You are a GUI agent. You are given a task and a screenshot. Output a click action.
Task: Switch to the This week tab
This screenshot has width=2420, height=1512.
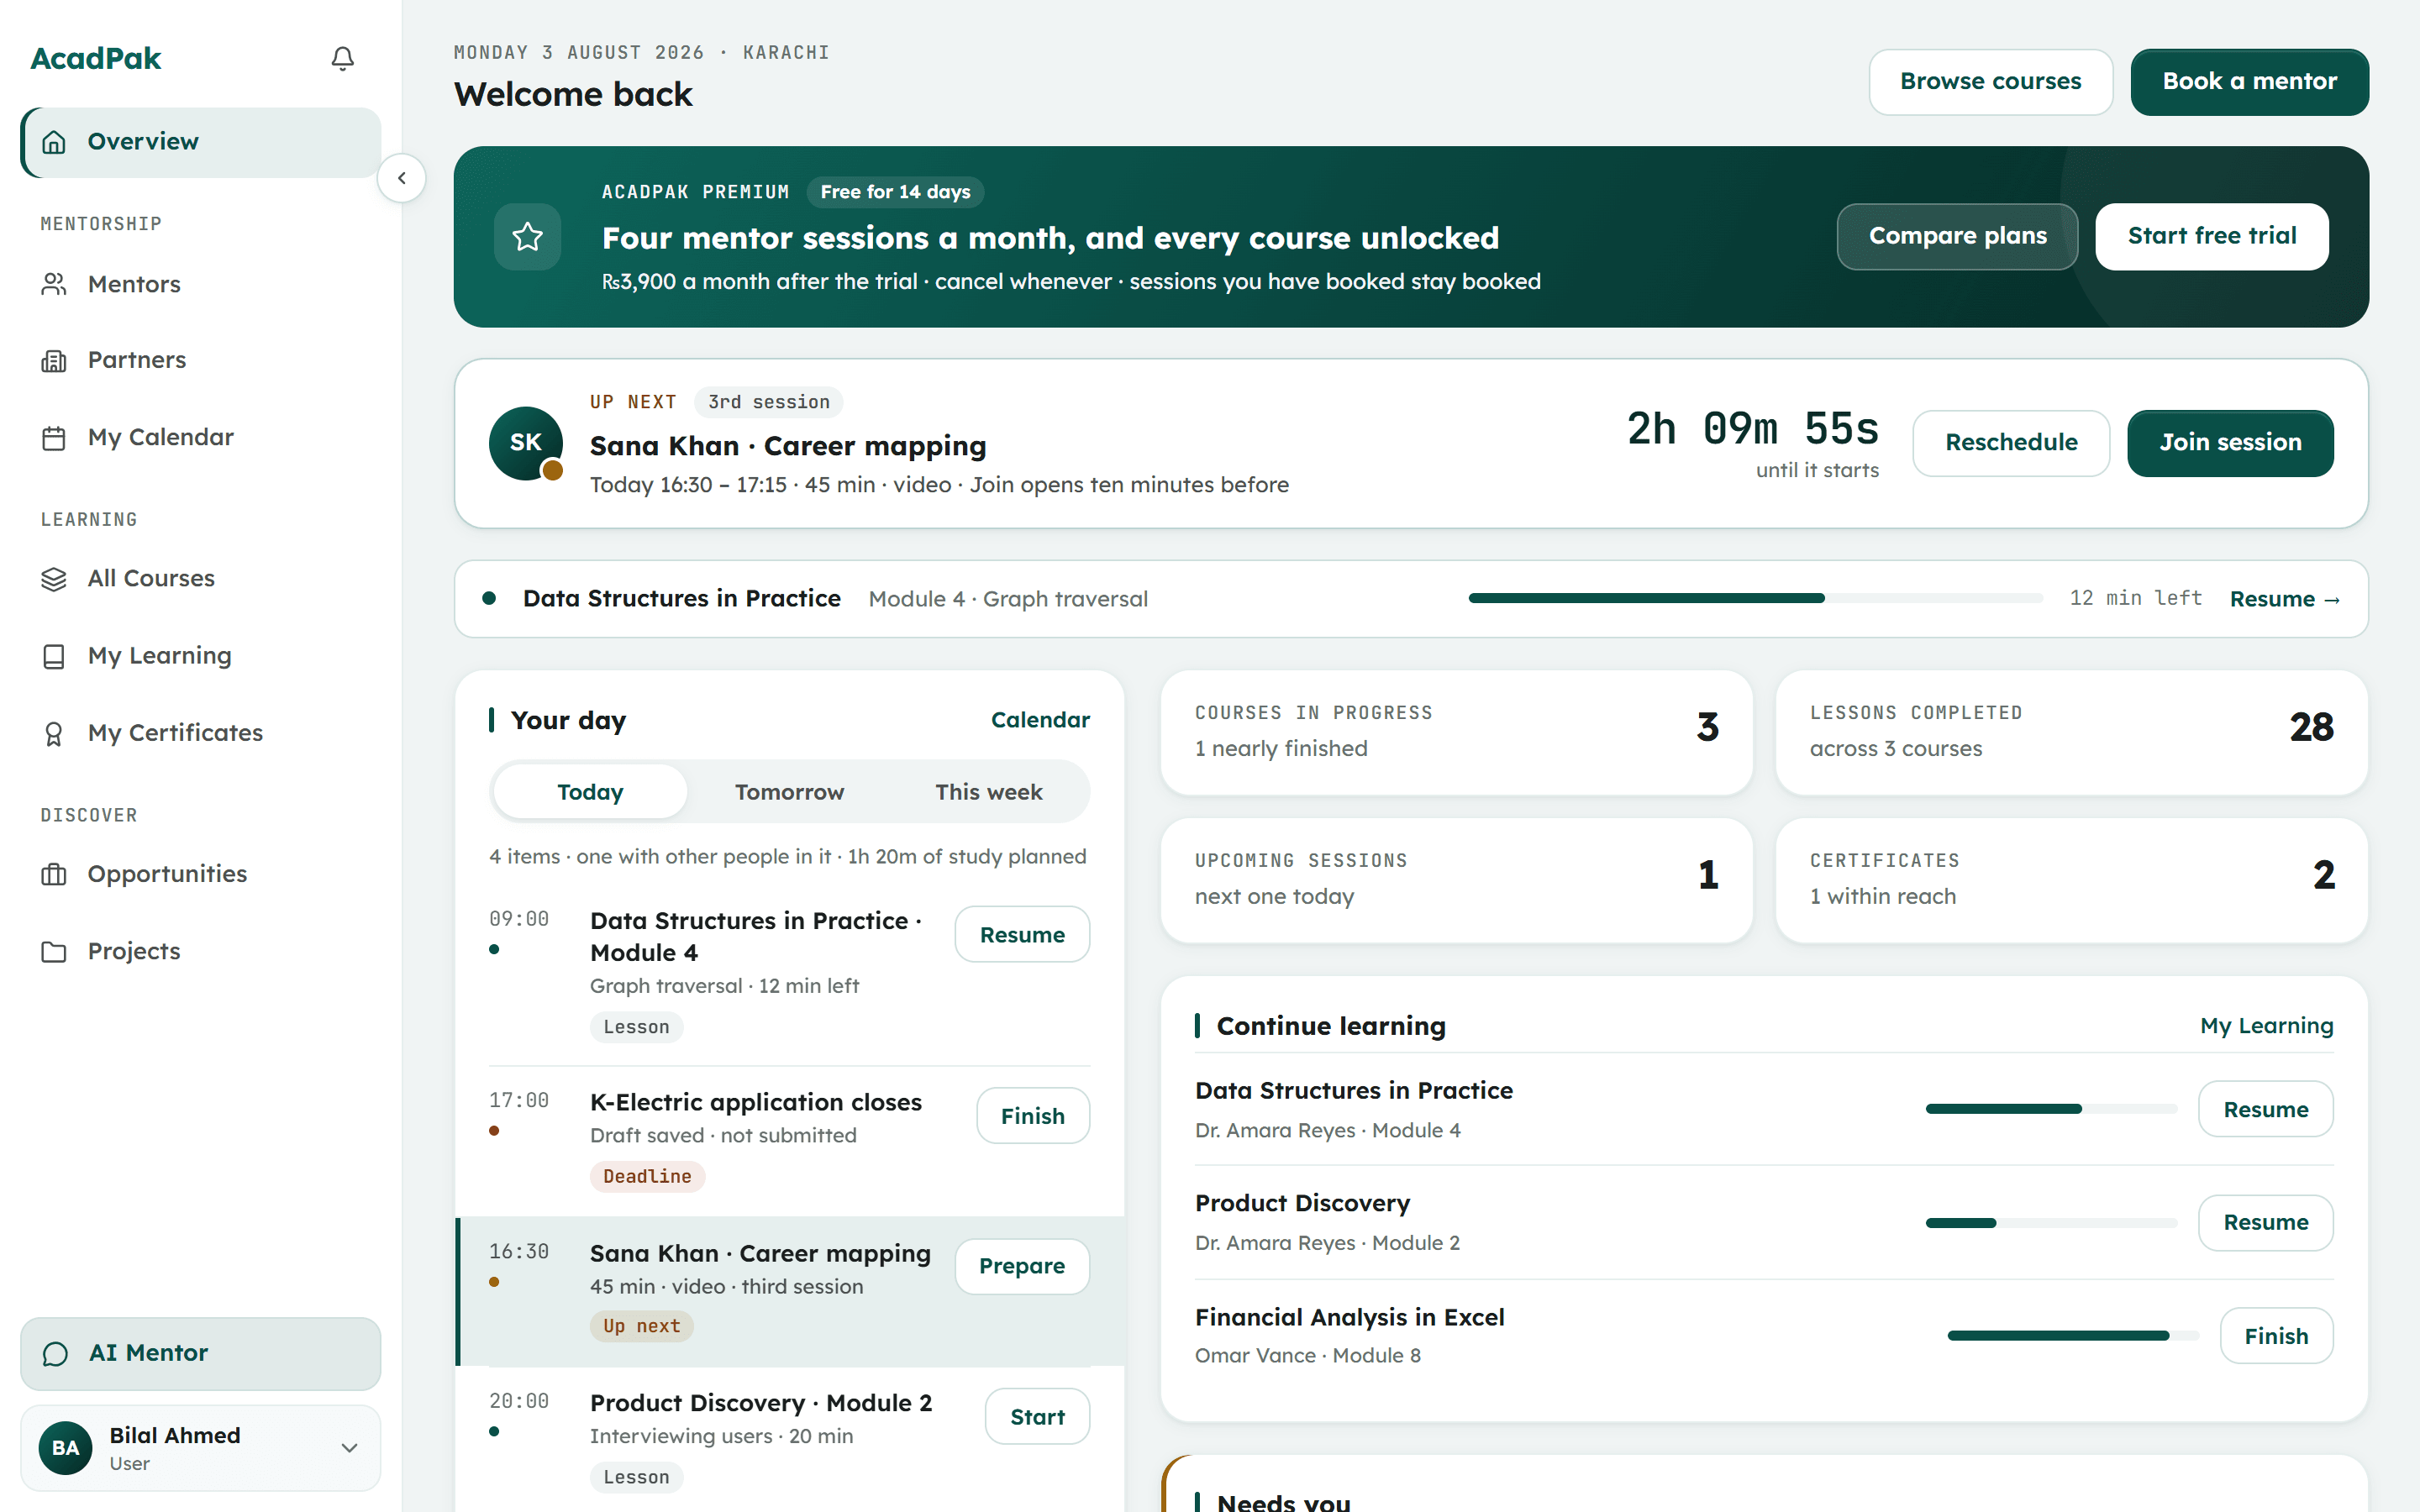pos(988,792)
